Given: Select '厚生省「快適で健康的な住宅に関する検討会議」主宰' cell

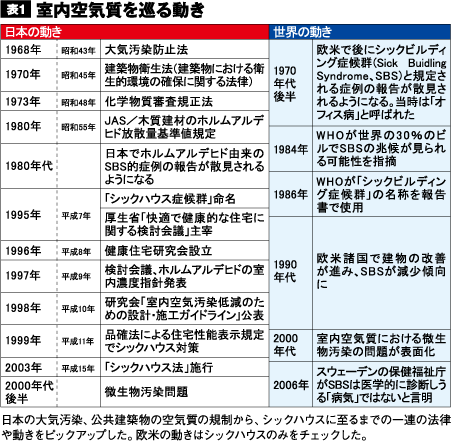Looking at the screenshot, I should click(185, 224).
